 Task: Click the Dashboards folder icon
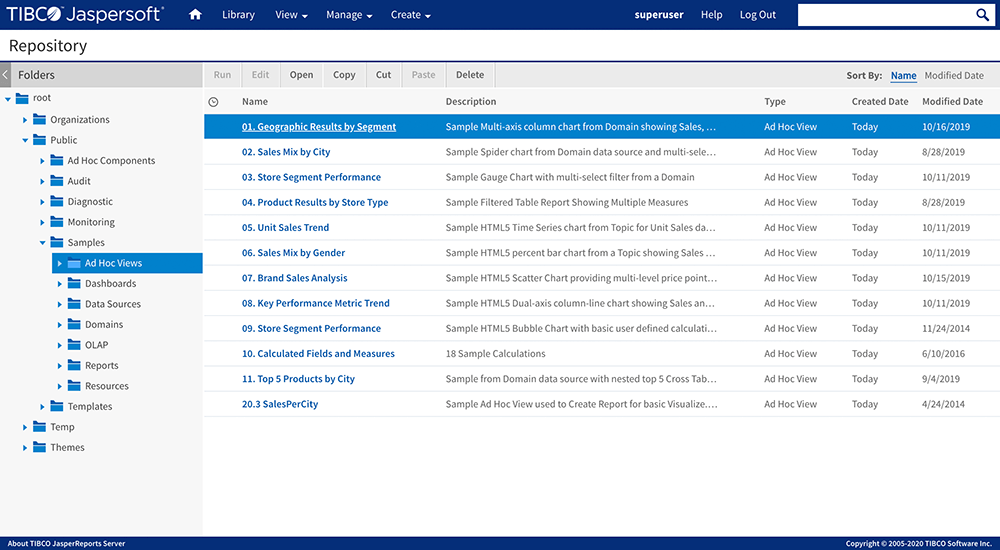point(74,283)
